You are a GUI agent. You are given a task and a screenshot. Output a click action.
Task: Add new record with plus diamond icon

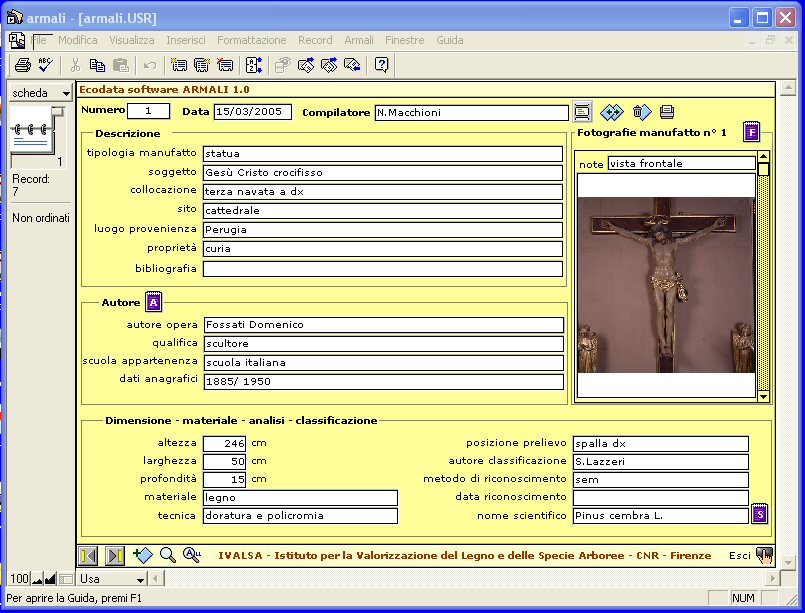143,555
